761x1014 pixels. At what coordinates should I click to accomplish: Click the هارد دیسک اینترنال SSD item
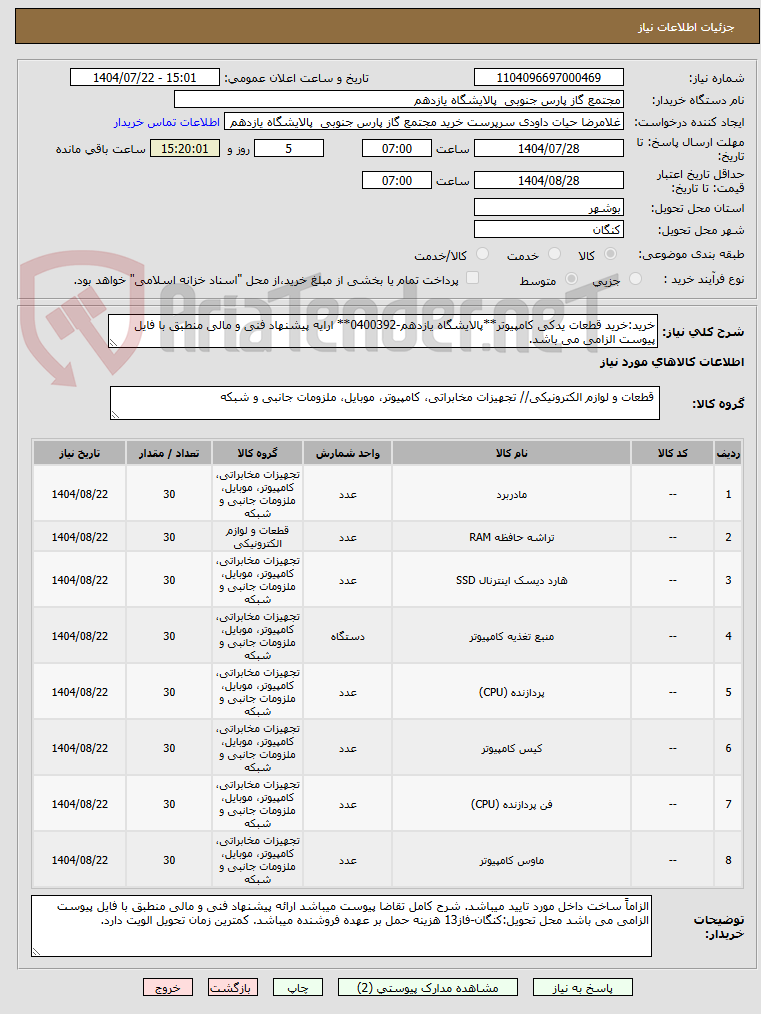(511, 581)
